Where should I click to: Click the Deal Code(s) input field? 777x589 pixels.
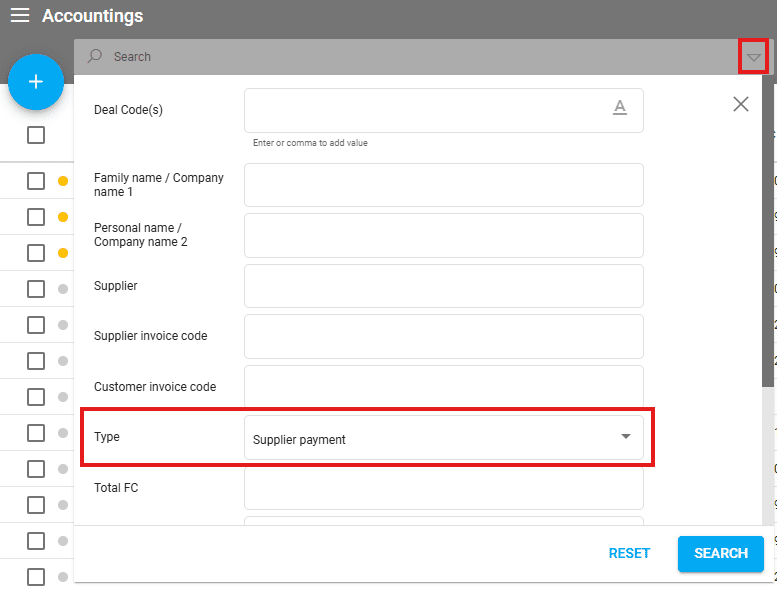tap(425, 110)
